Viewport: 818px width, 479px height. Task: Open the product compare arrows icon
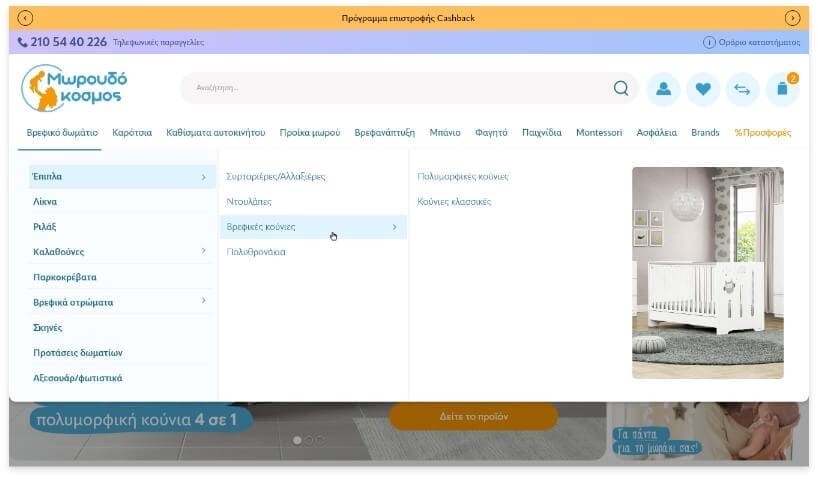click(x=742, y=89)
